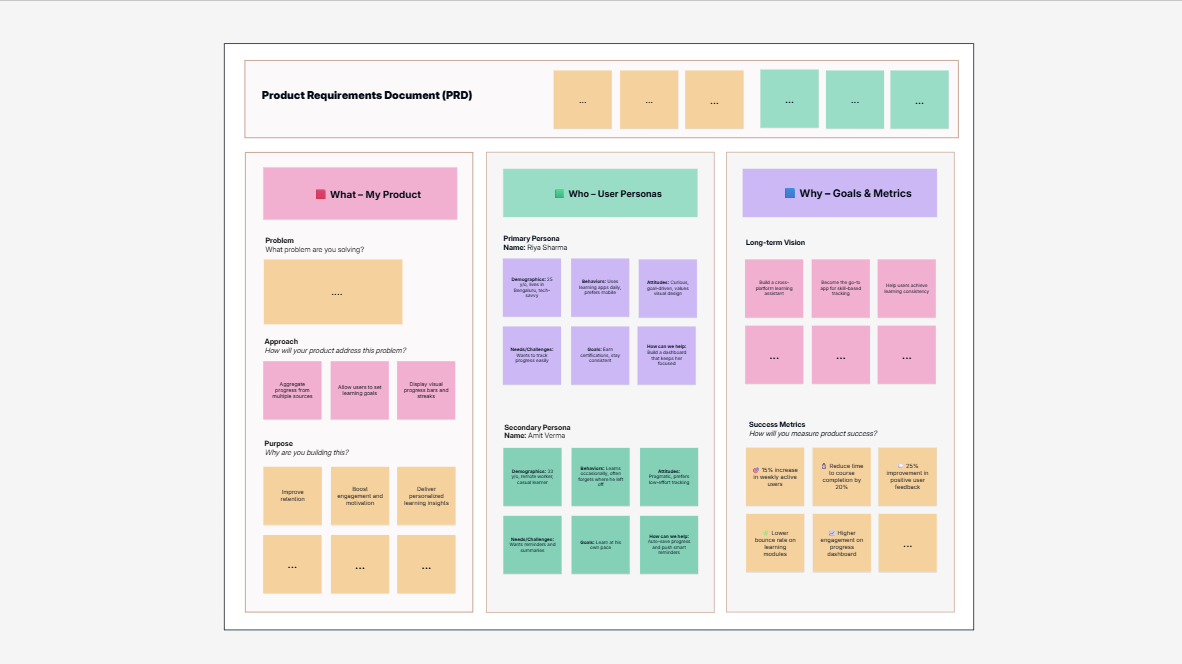This screenshot has width=1182, height=664.
Task: Click the emoji icon on the Reduce time note
Action: pyautogui.click(x=824, y=466)
